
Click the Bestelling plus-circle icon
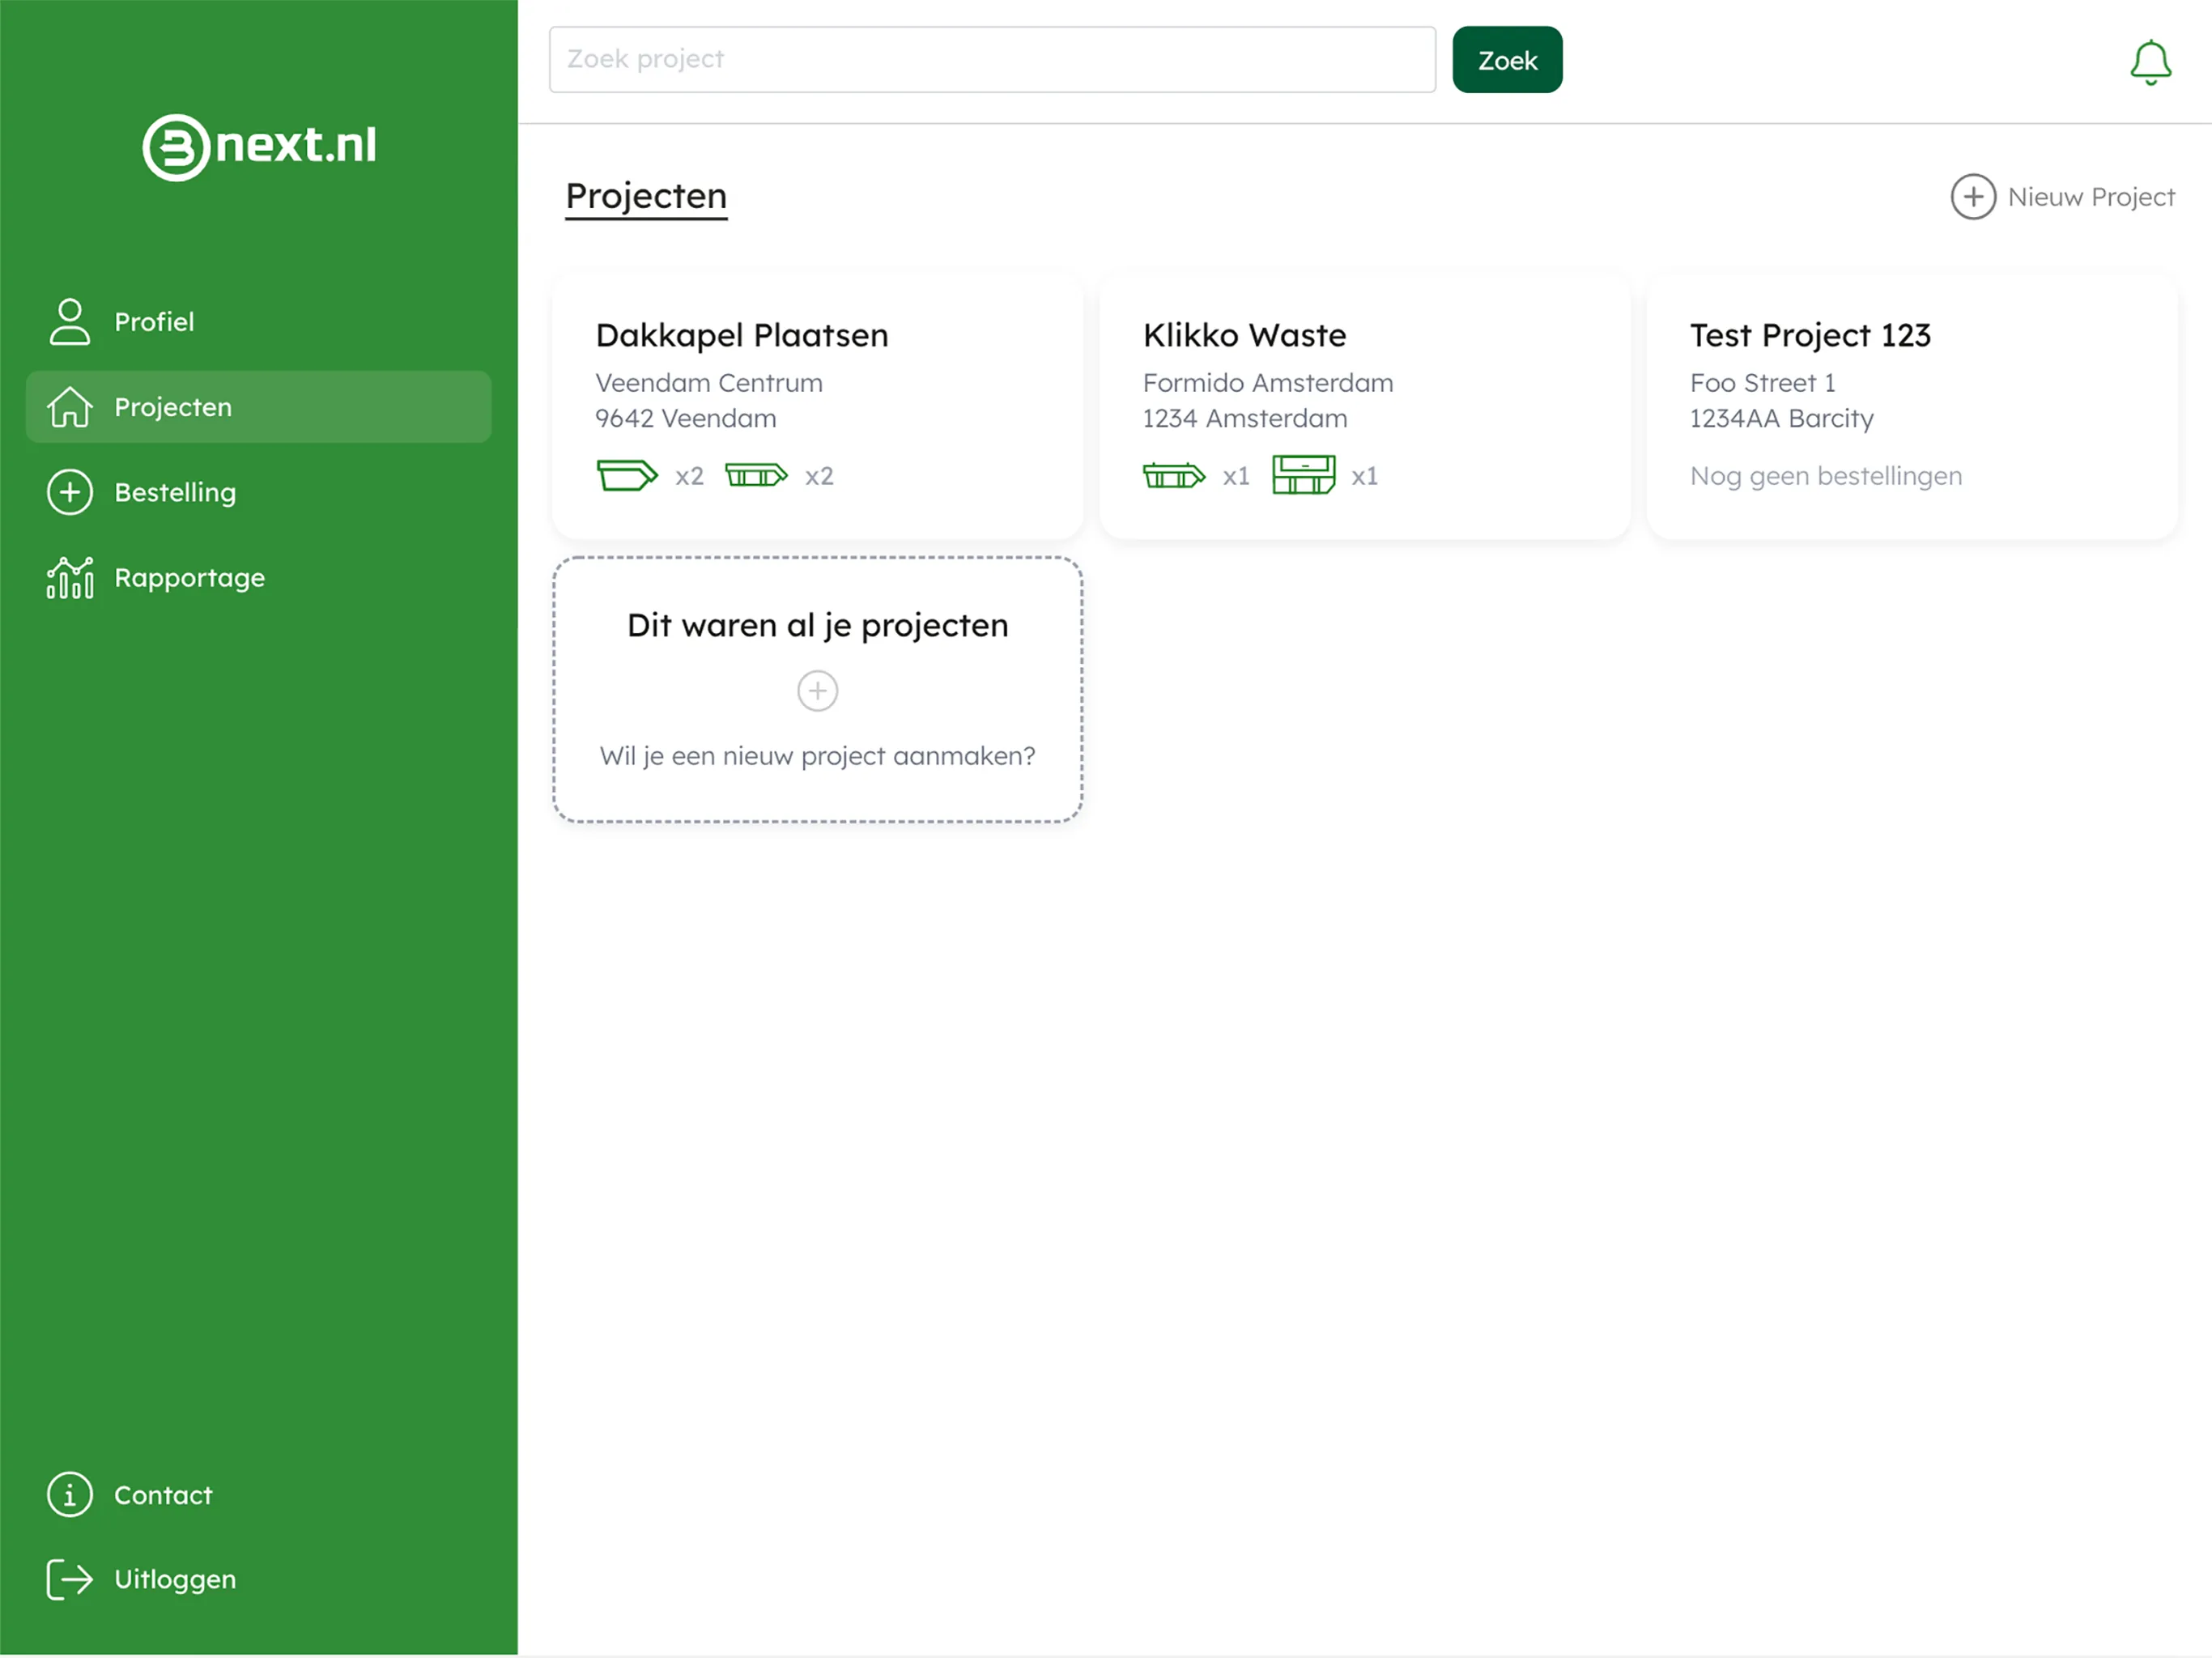(x=69, y=492)
